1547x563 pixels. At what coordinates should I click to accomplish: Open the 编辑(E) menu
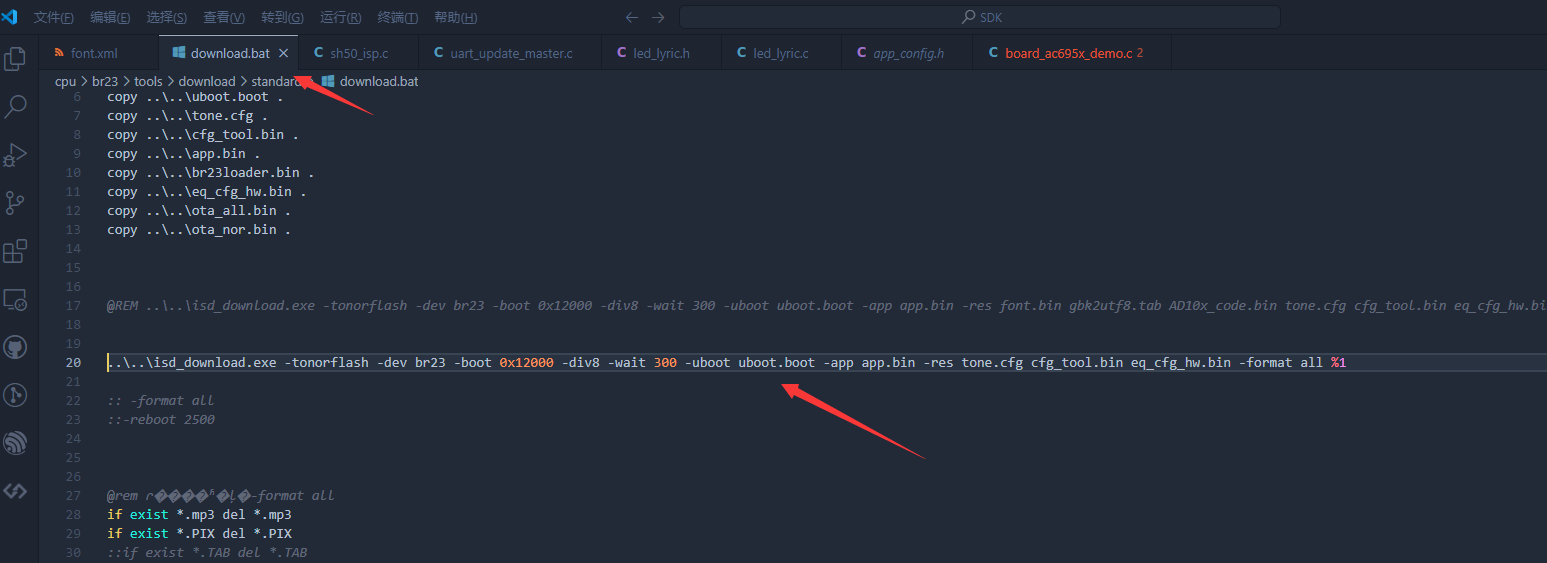click(110, 18)
